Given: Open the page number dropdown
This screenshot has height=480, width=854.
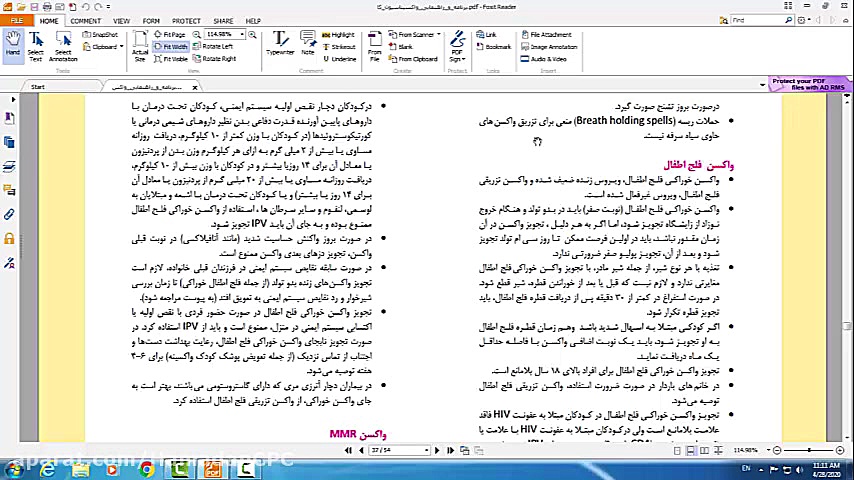Looking at the screenshot, I should click(x=426, y=451).
